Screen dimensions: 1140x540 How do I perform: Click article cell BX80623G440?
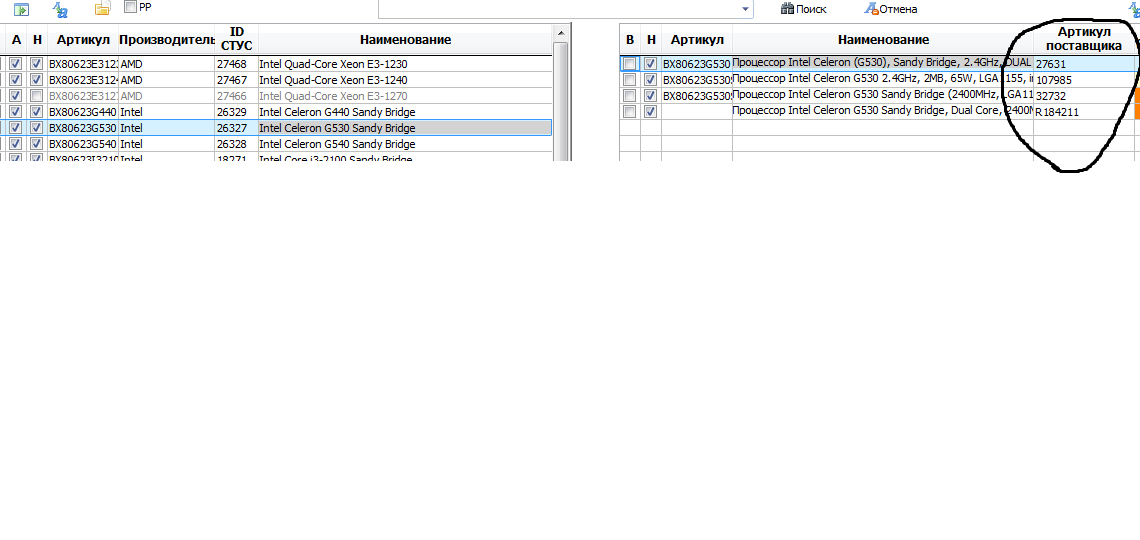click(83, 112)
